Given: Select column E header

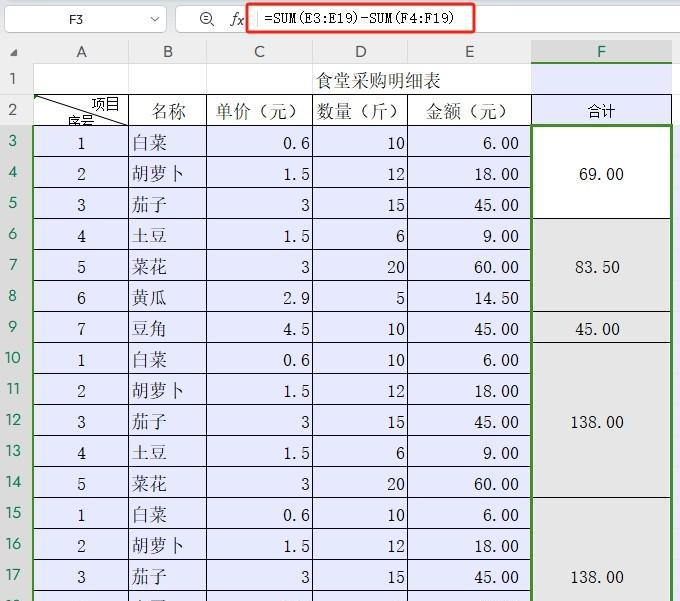Looking at the screenshot, I should [x=469, y=52].
